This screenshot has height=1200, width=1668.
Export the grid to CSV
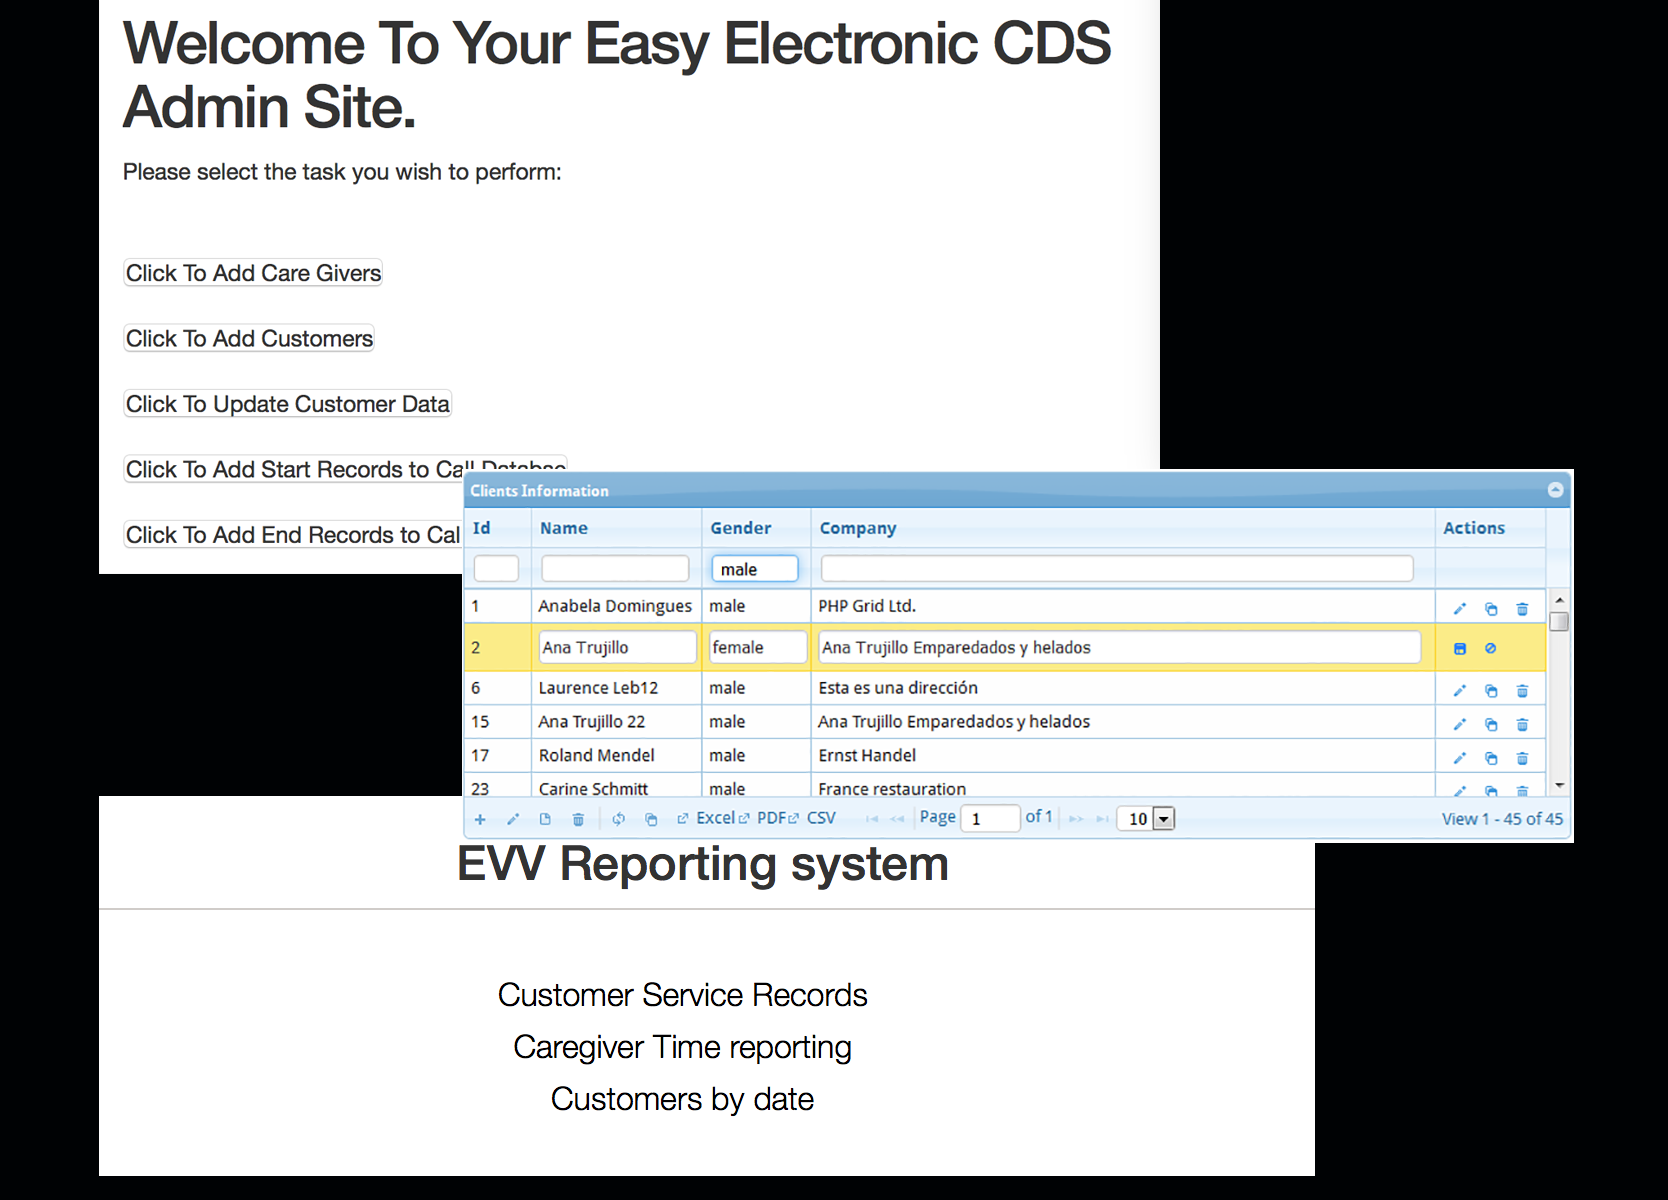820,818
